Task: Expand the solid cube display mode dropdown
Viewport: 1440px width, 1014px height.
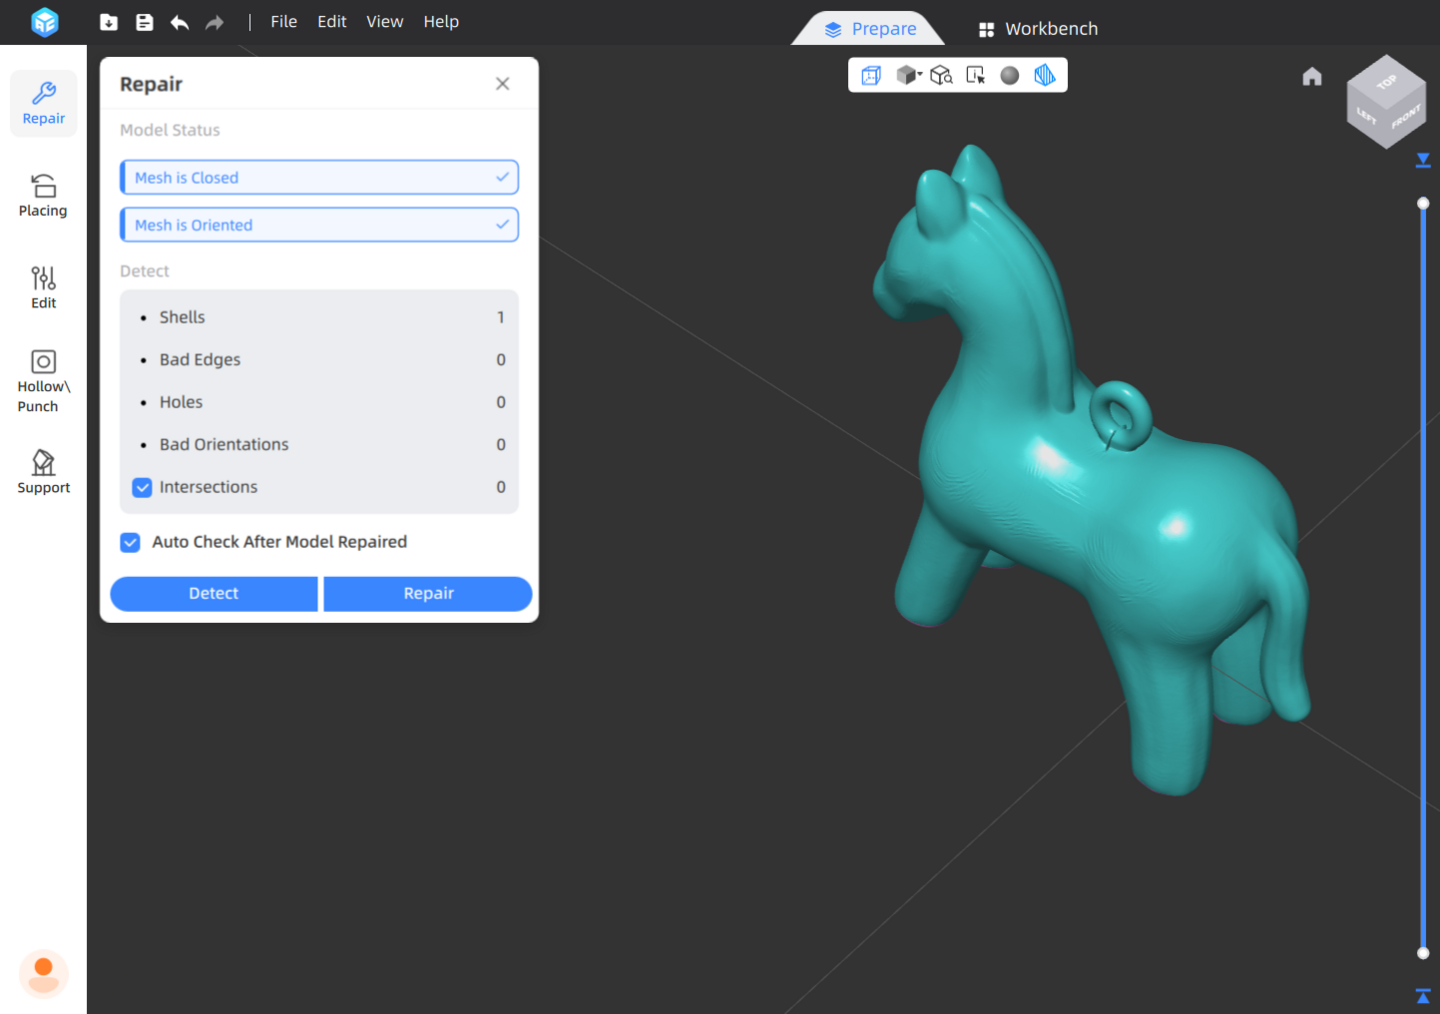Action: (909, 75)
